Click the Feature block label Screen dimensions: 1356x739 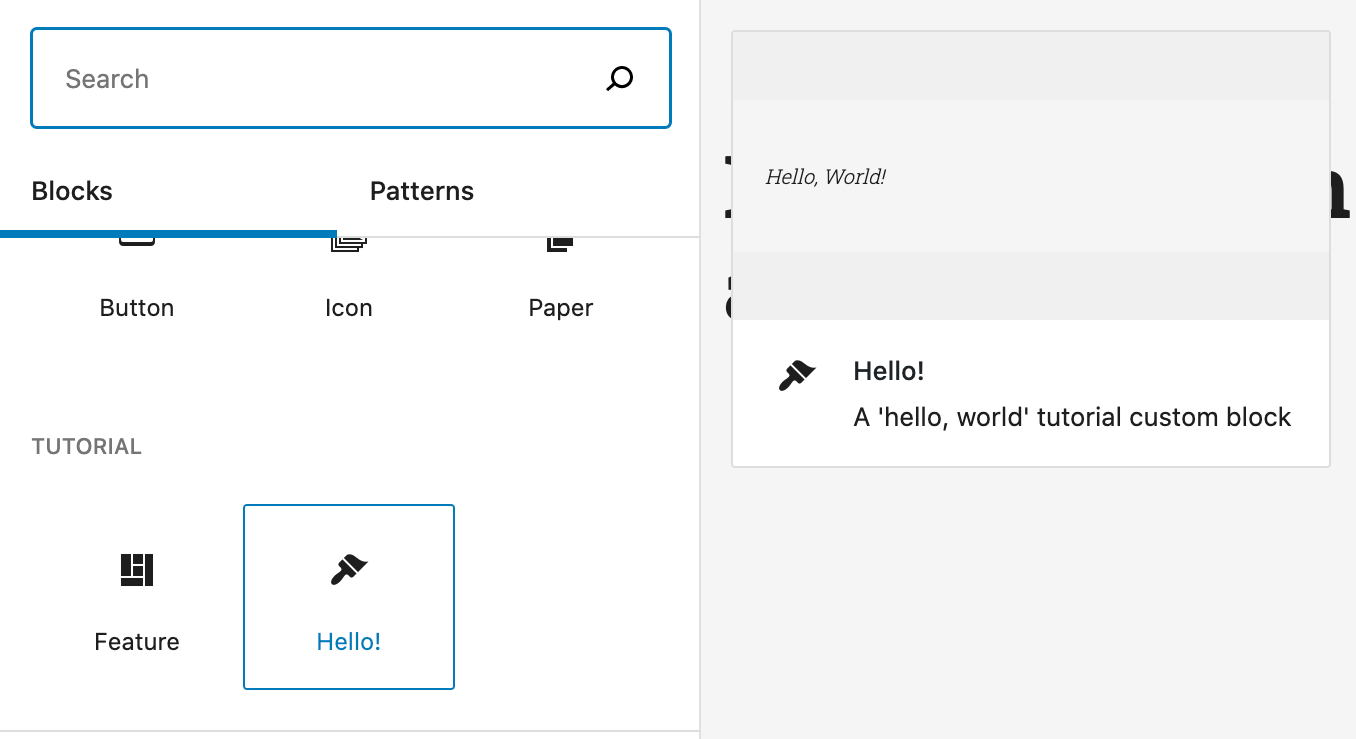point(137,641)
